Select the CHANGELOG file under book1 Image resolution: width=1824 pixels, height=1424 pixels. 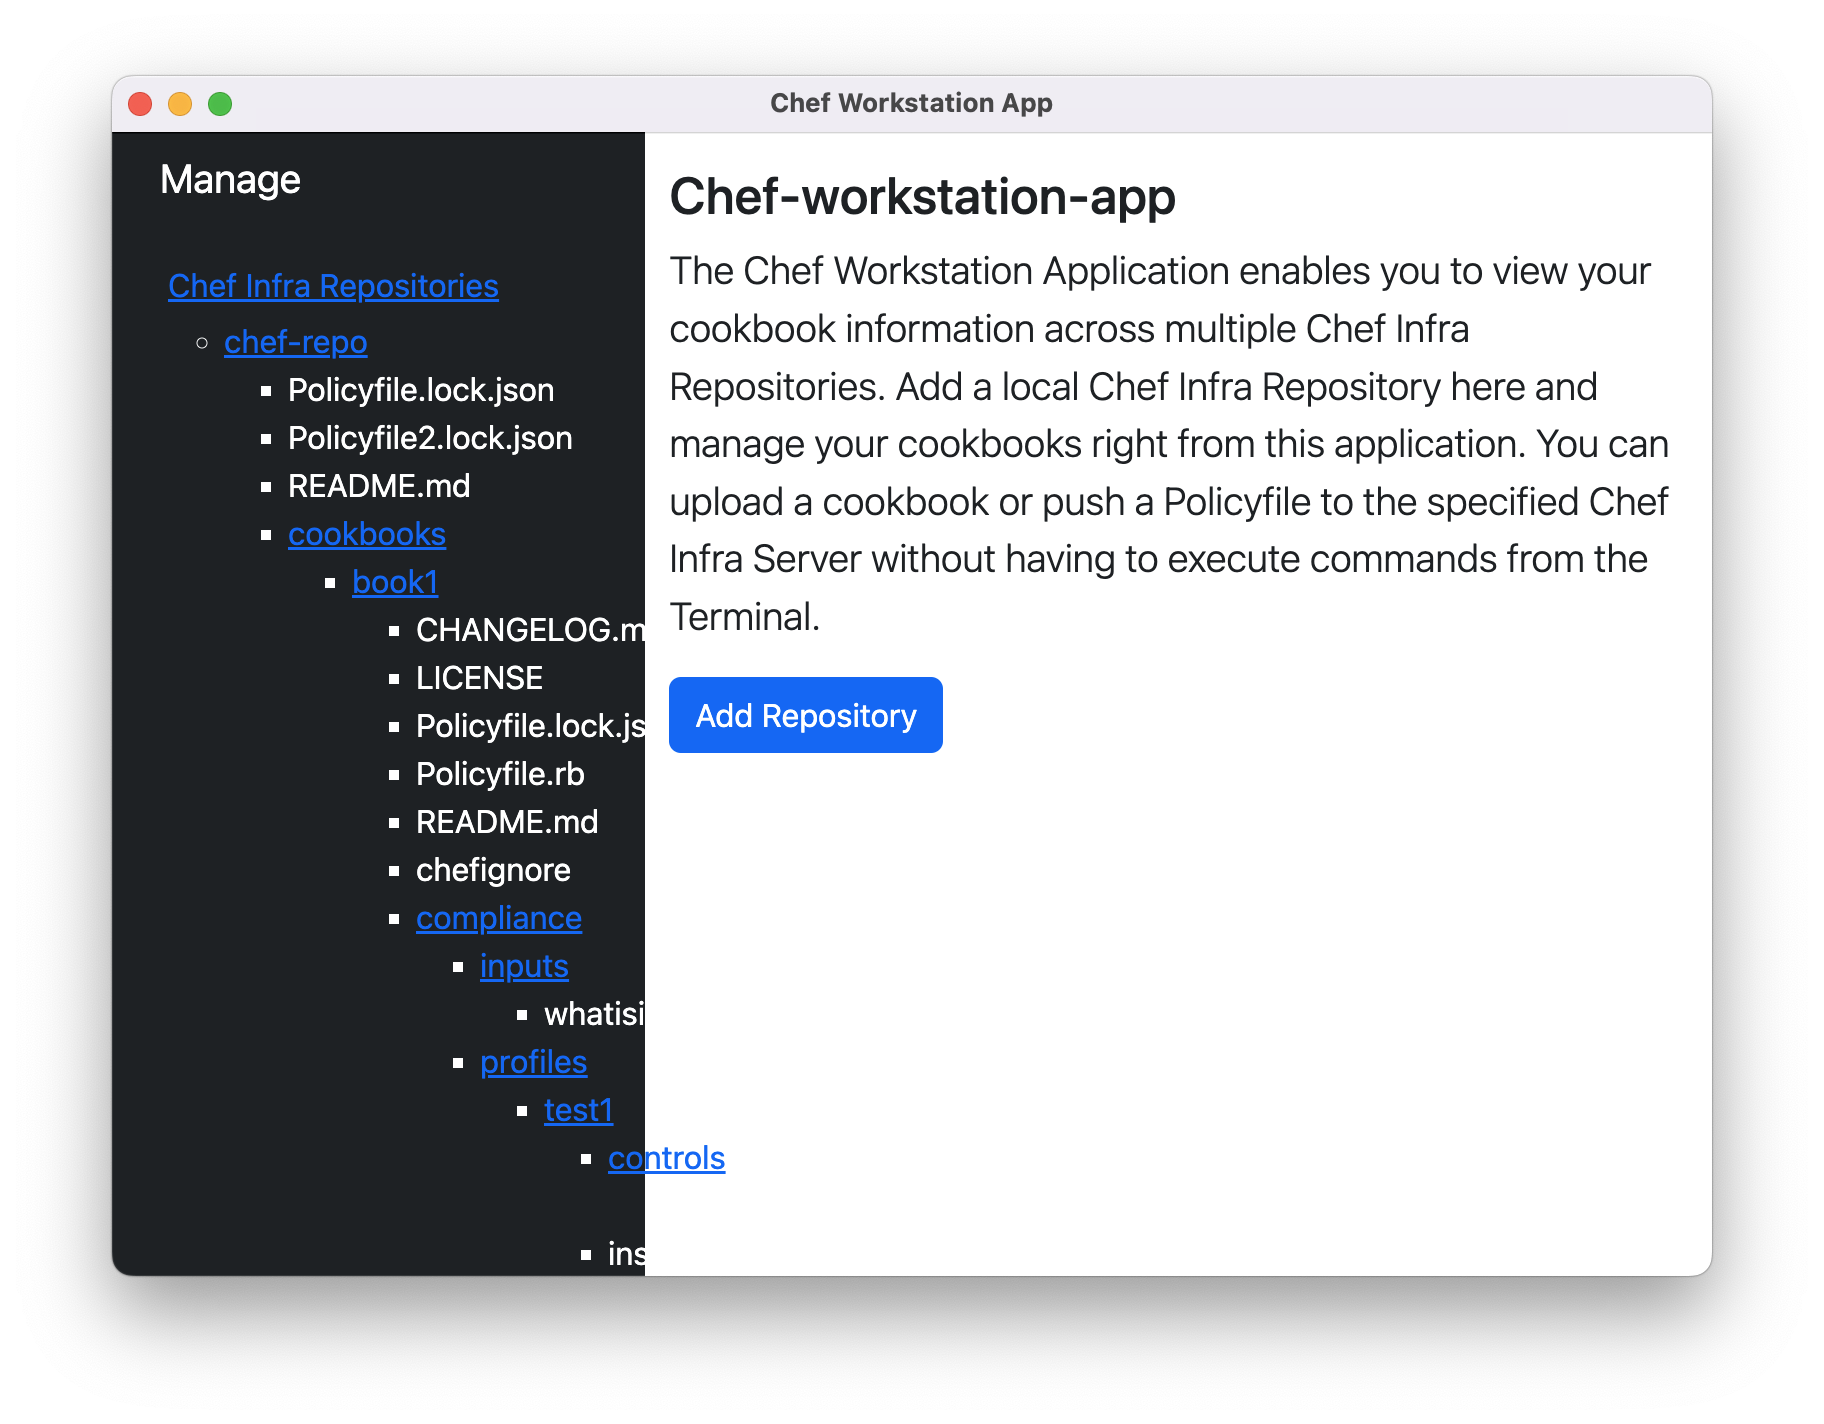(530, 630)
